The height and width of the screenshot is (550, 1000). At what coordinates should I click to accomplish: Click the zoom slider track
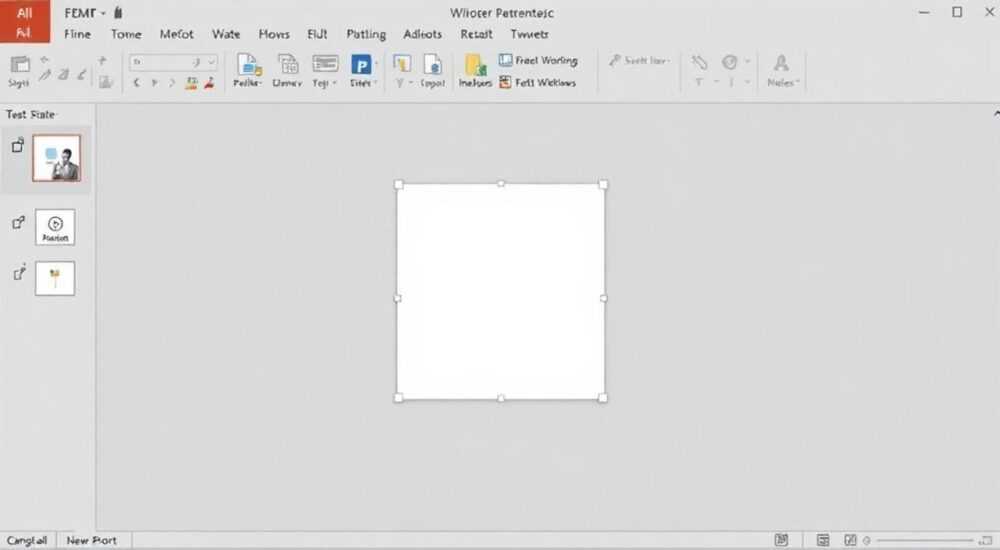[x=925, y=540]
